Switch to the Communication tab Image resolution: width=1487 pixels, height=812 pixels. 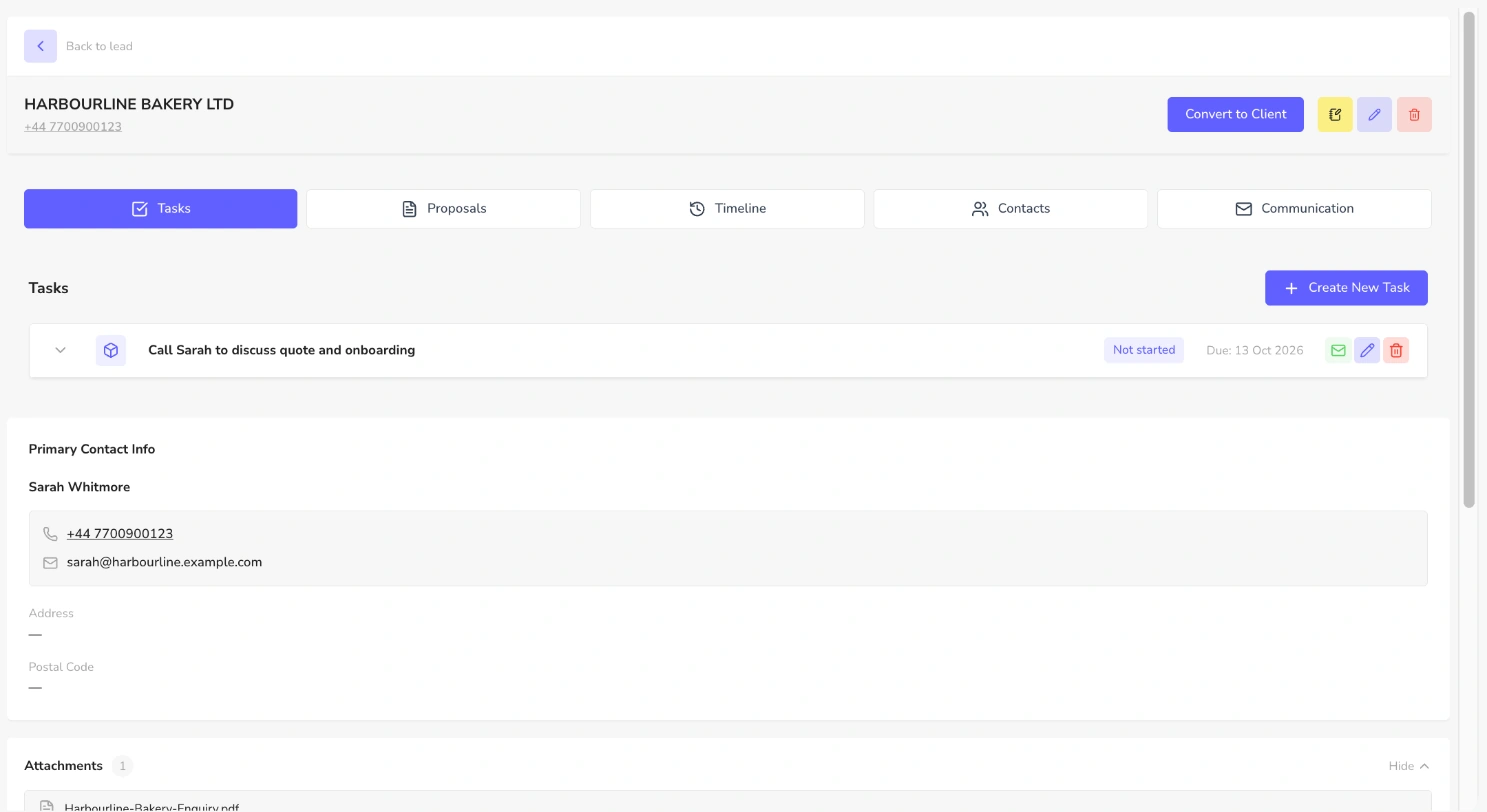click(x=1294, y=209)
